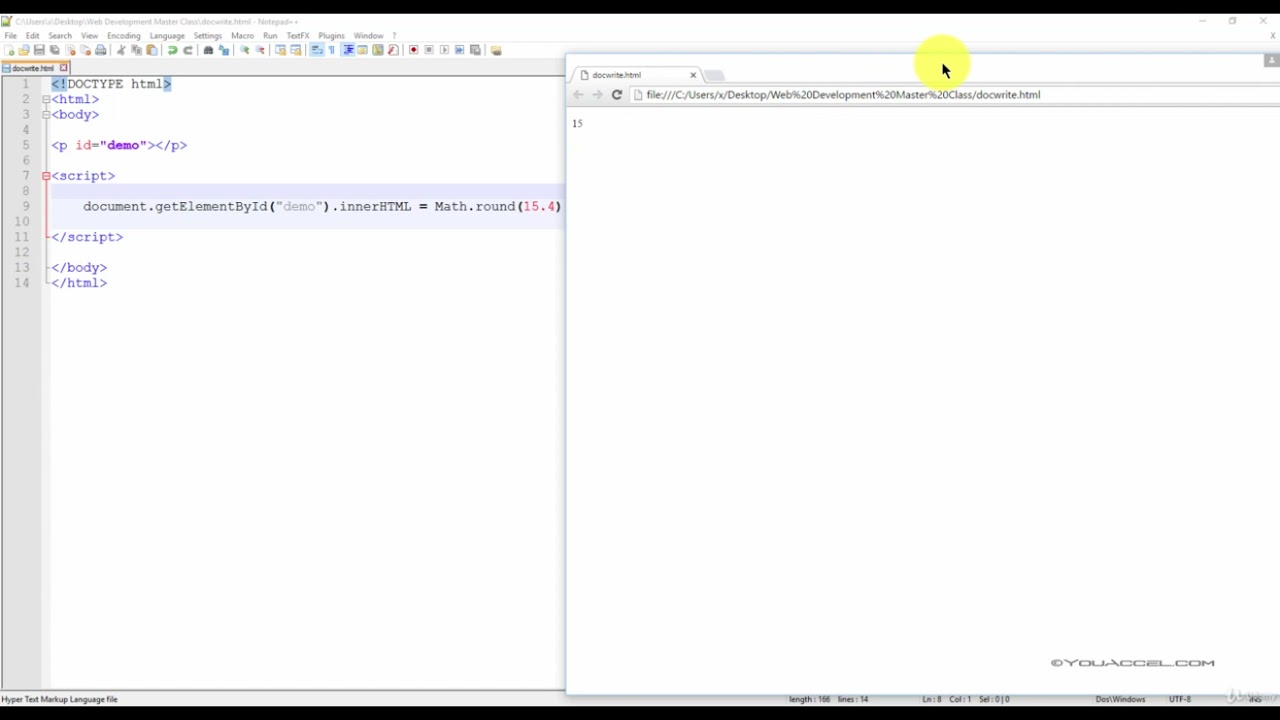Screen dimensions: 1280x720
Task: Open the TextFX menu
Action: click(298, 35)
